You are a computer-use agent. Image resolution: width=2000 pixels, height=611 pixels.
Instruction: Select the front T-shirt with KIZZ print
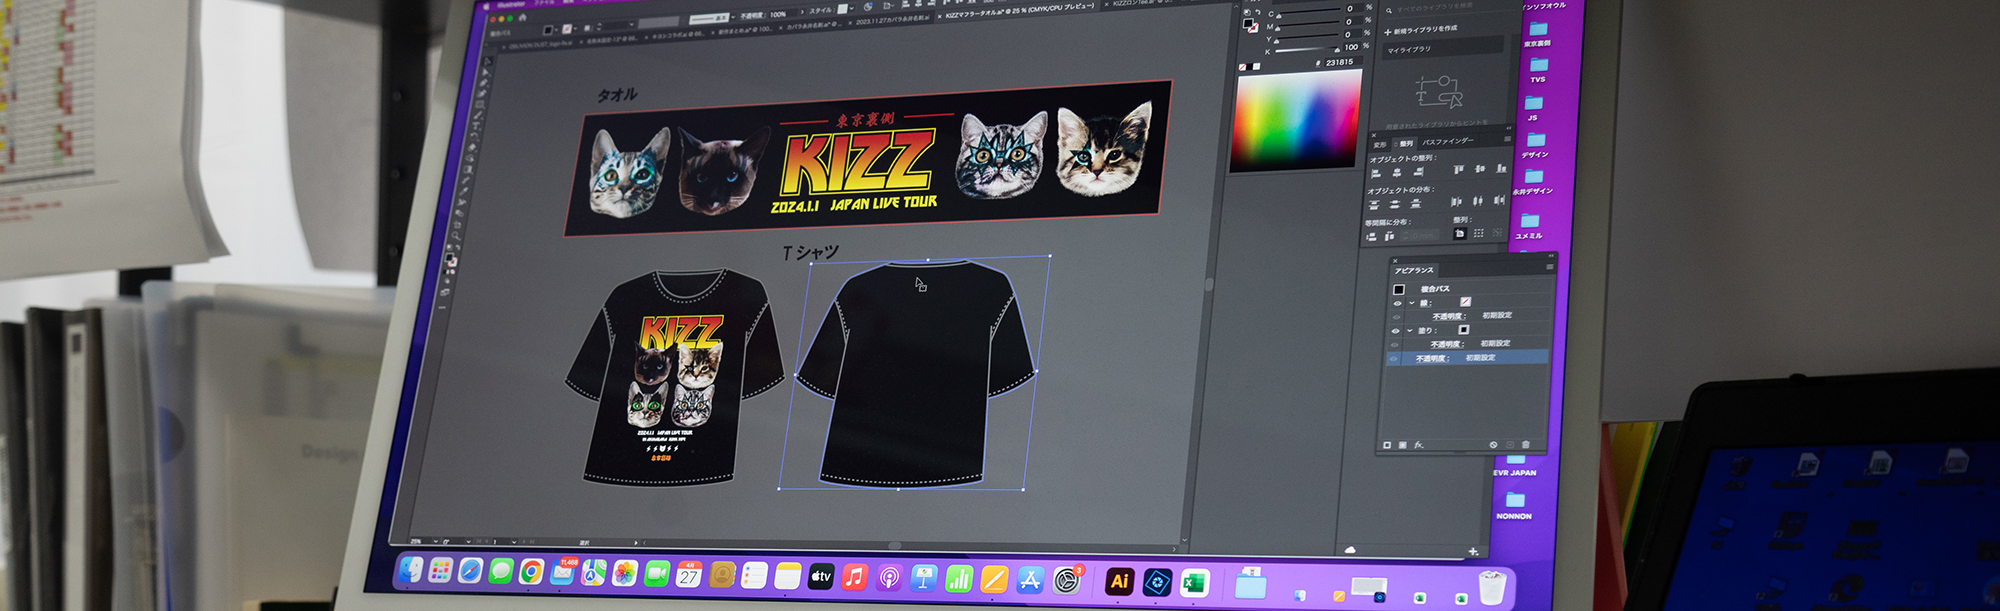pos(675,377)
